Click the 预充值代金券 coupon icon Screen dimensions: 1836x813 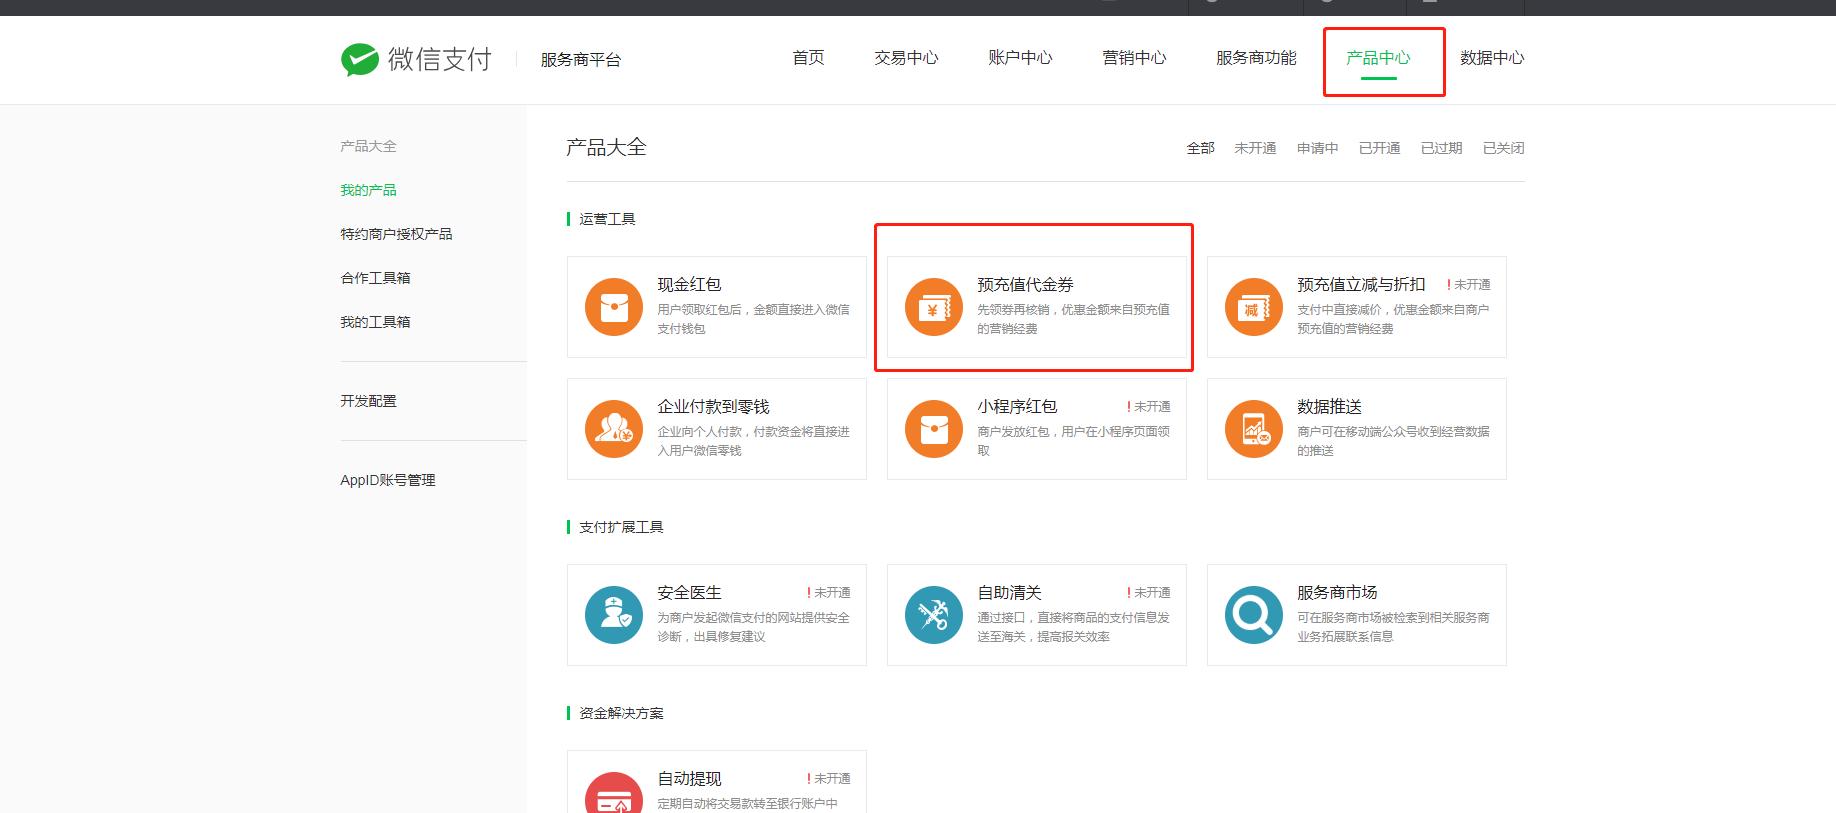click(934, 307)
